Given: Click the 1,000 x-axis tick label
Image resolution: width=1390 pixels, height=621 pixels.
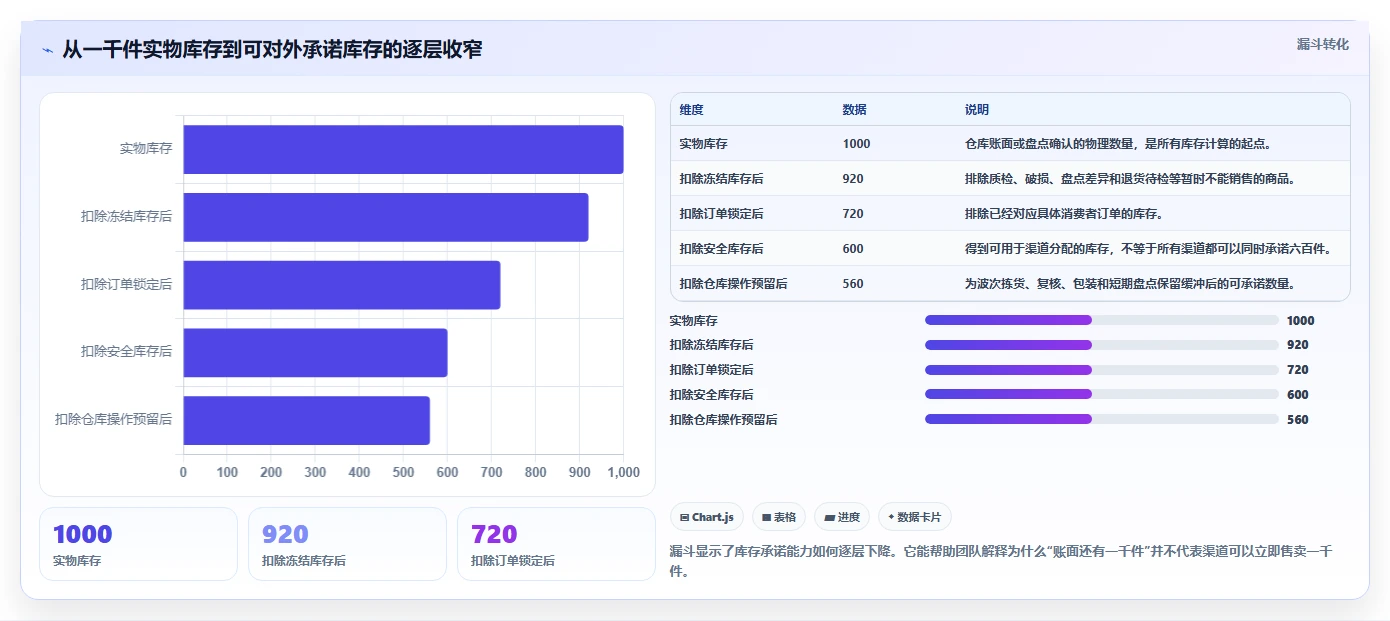Looking at the screenshot, I should click(623, 472).
